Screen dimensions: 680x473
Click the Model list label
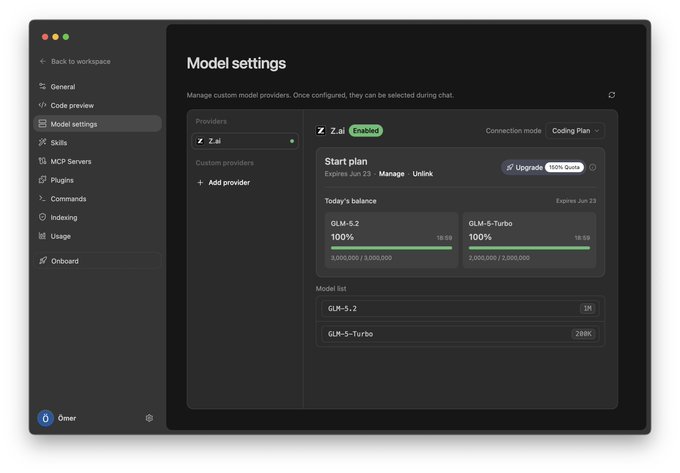pos(331,288)
